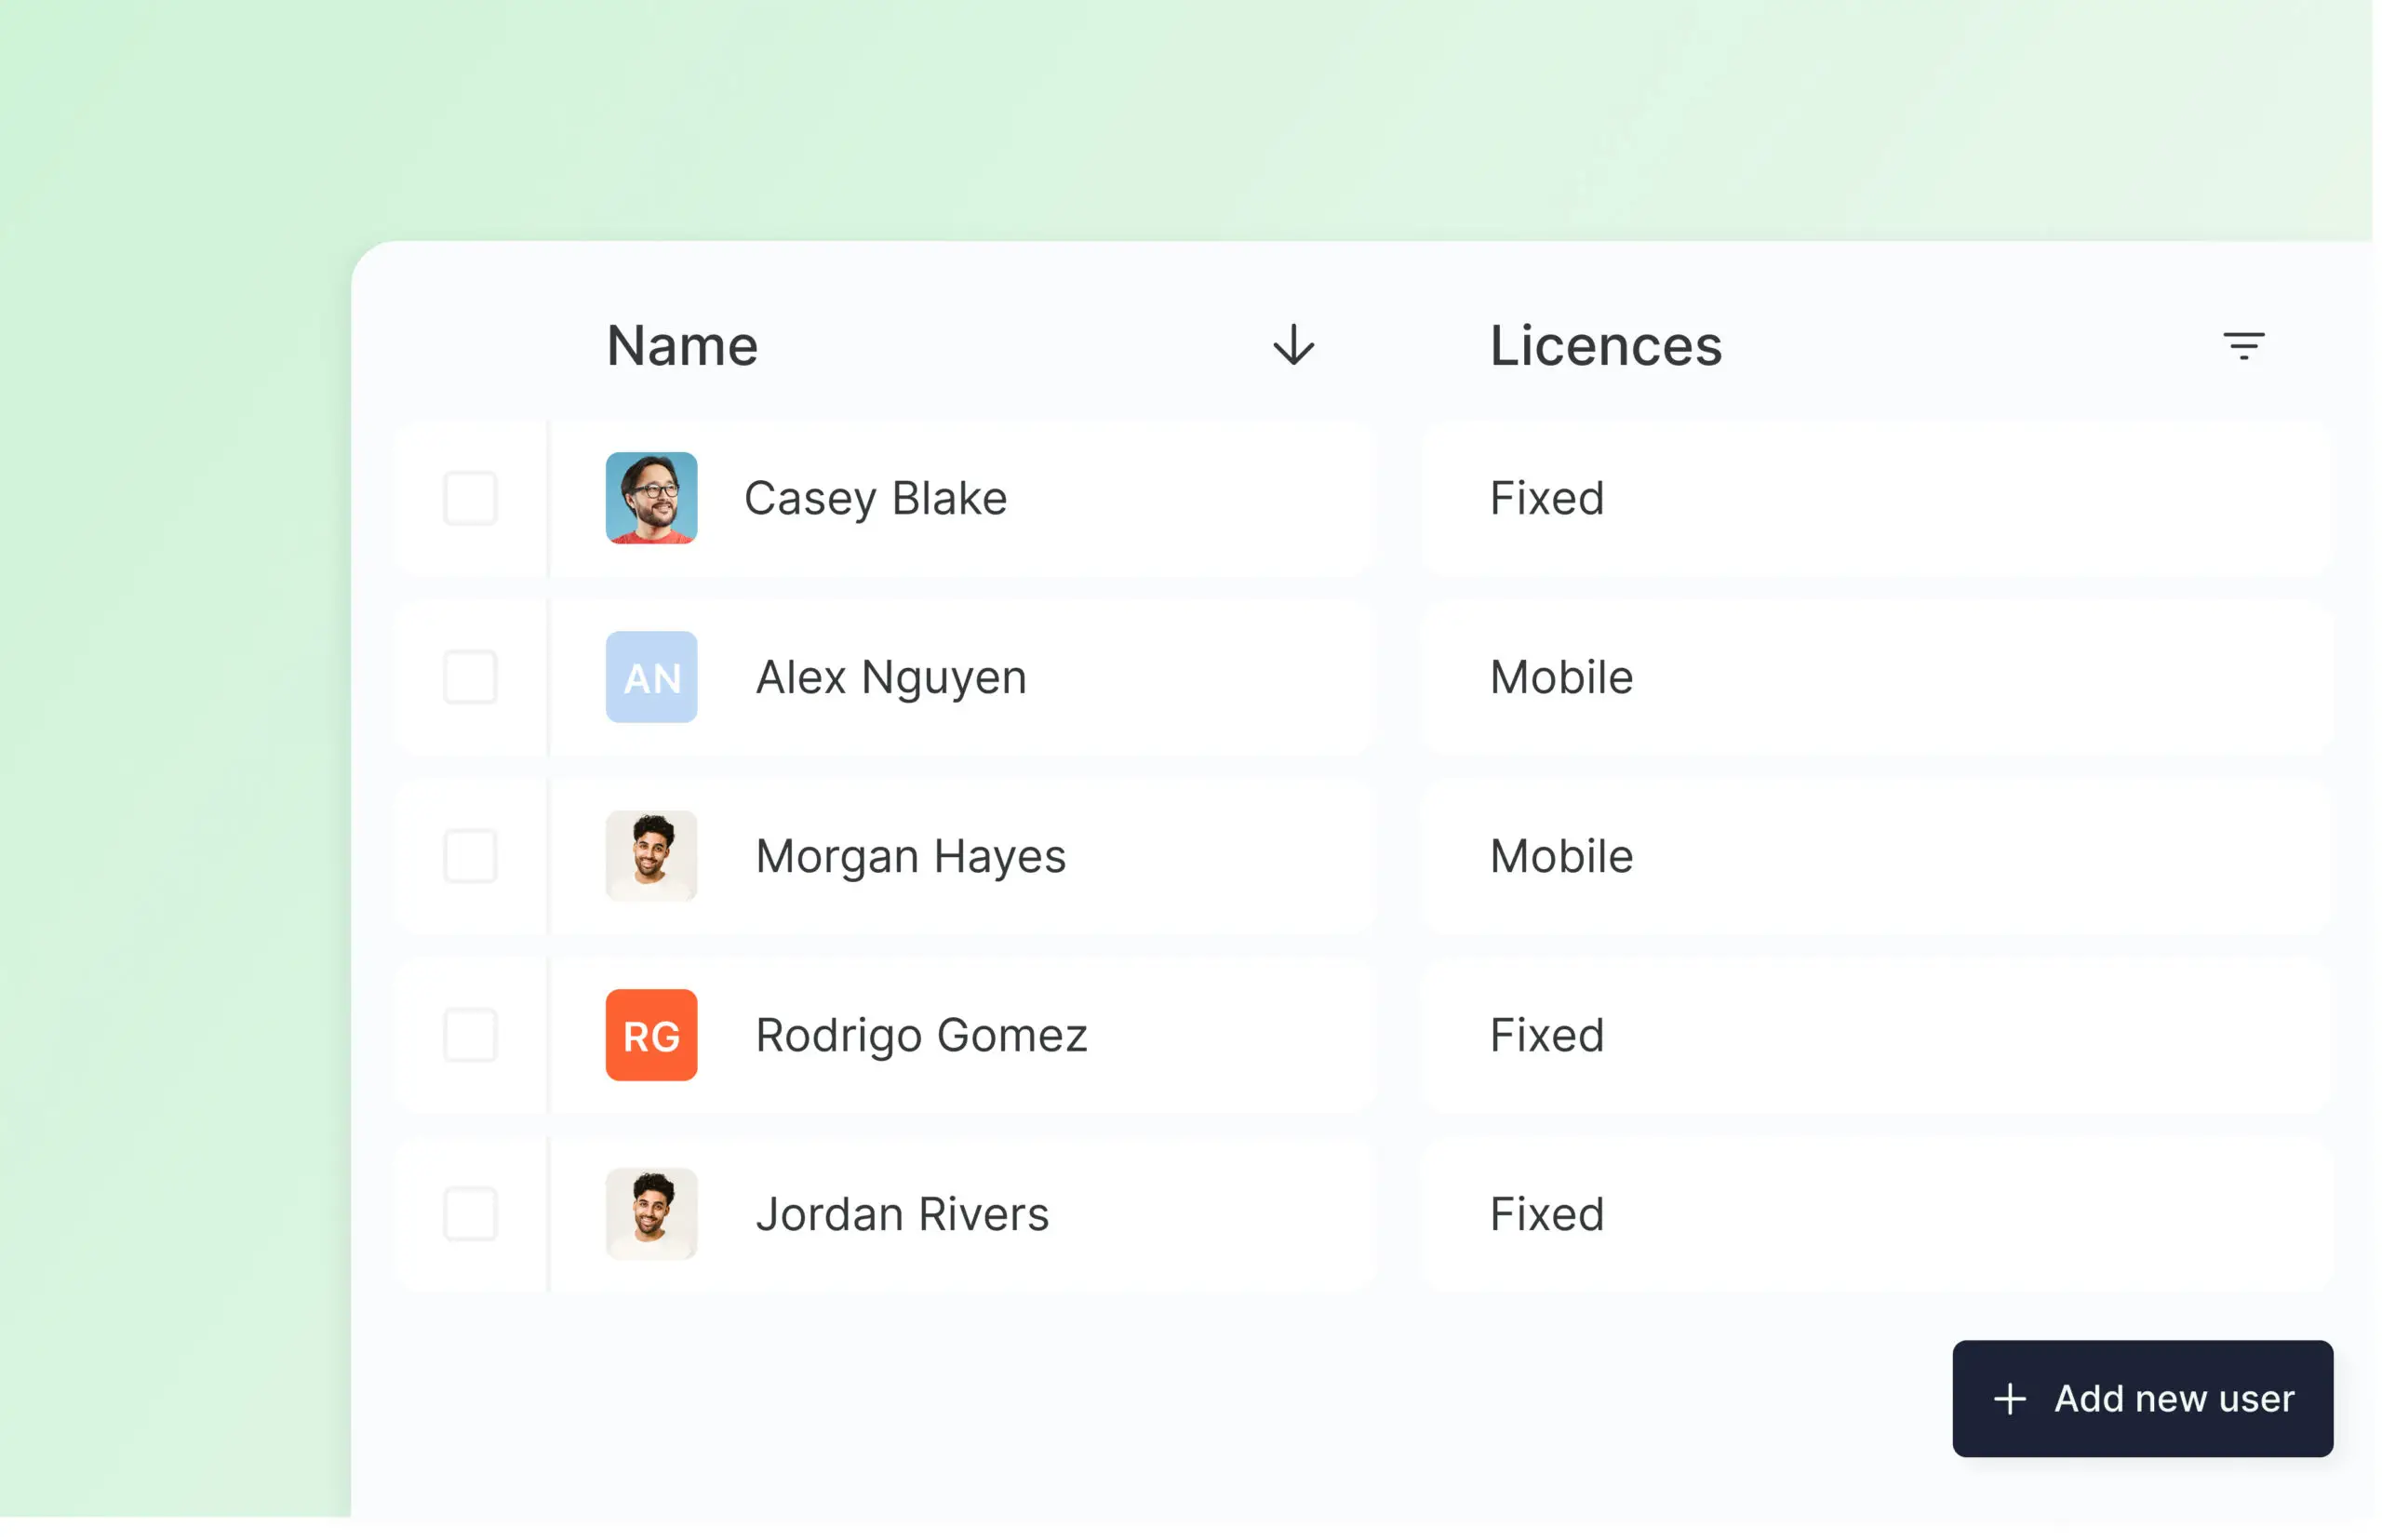This screenshot has height=1540, width=2382.
Task: Click the Licences column header
Action: pos(1605,346)
